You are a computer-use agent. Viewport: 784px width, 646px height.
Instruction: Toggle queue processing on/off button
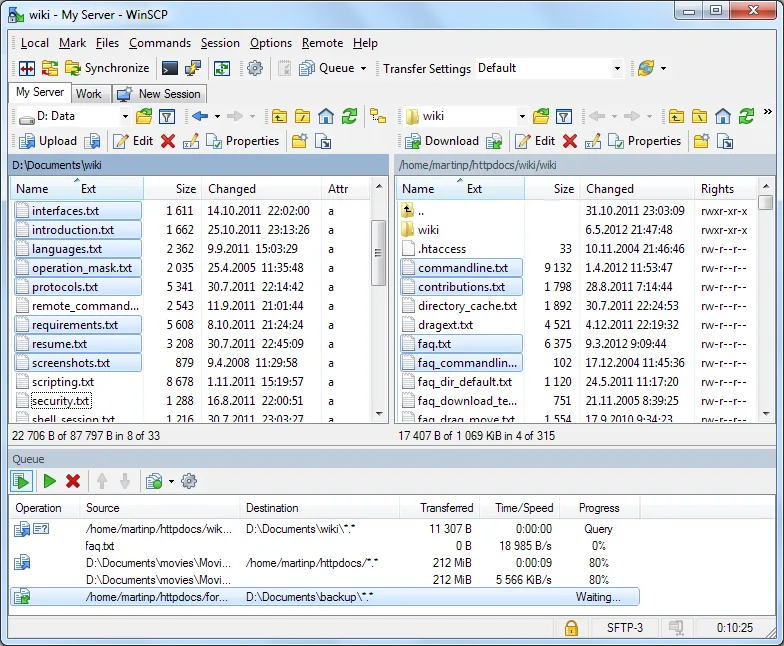click(x=22, y=482)
